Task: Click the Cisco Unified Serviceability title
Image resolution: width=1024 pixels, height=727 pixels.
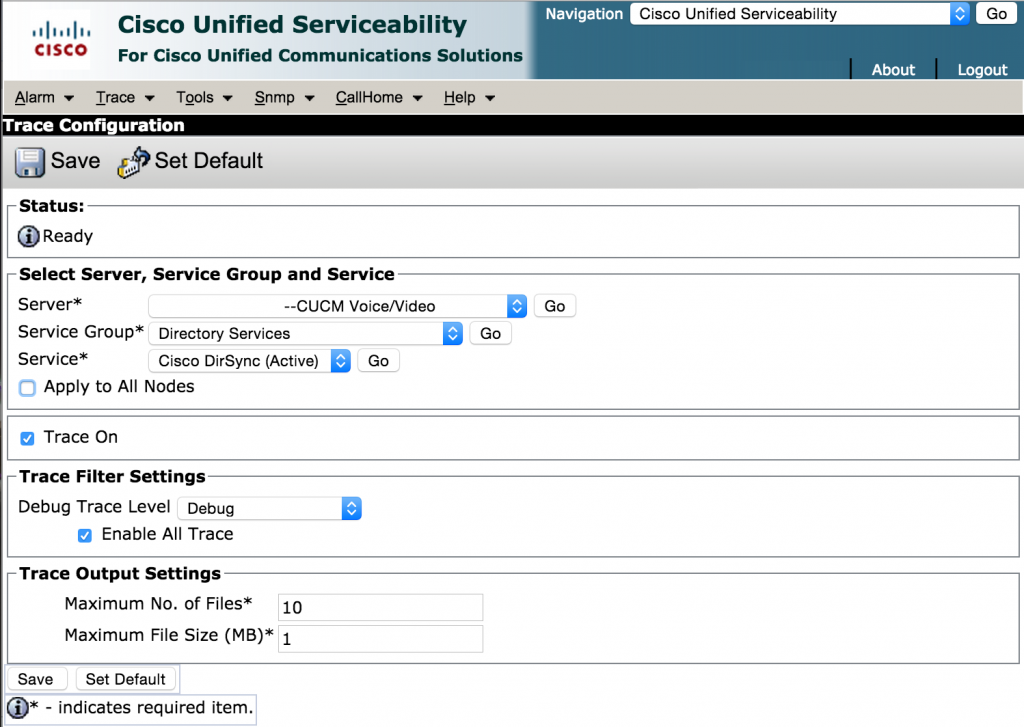Action: point(292,25)
